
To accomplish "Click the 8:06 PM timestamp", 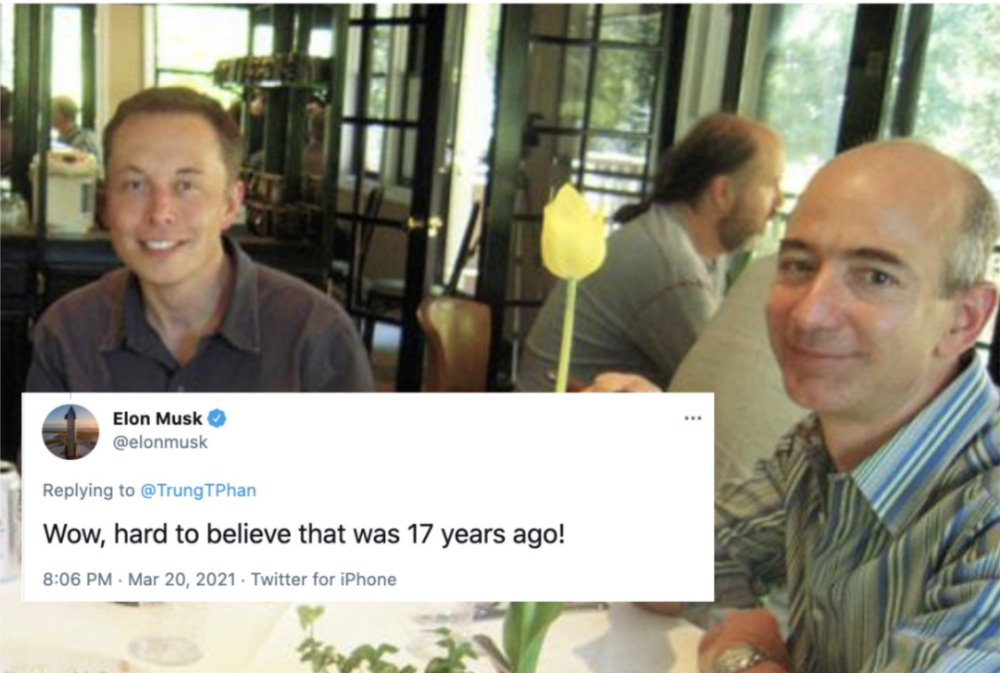I will point(77,579).
